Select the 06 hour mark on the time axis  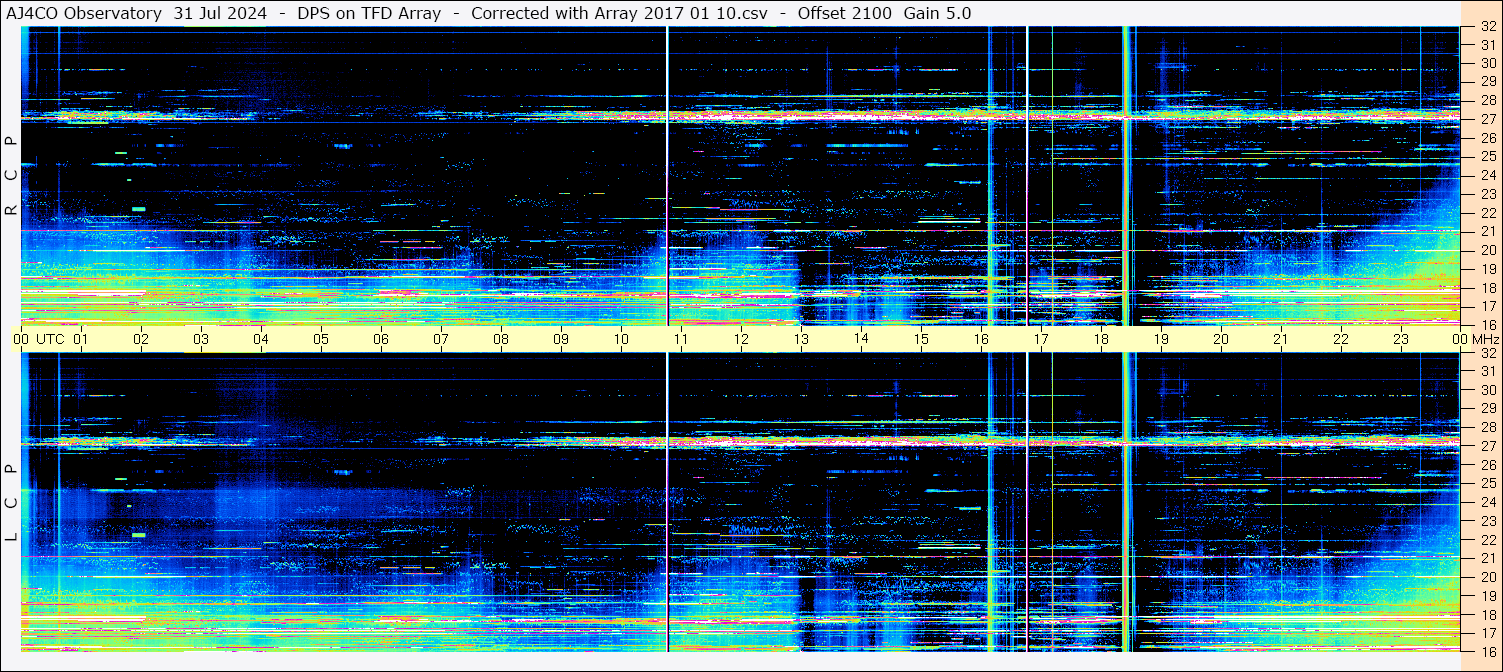pyautogui.click(x=381, y=339)
